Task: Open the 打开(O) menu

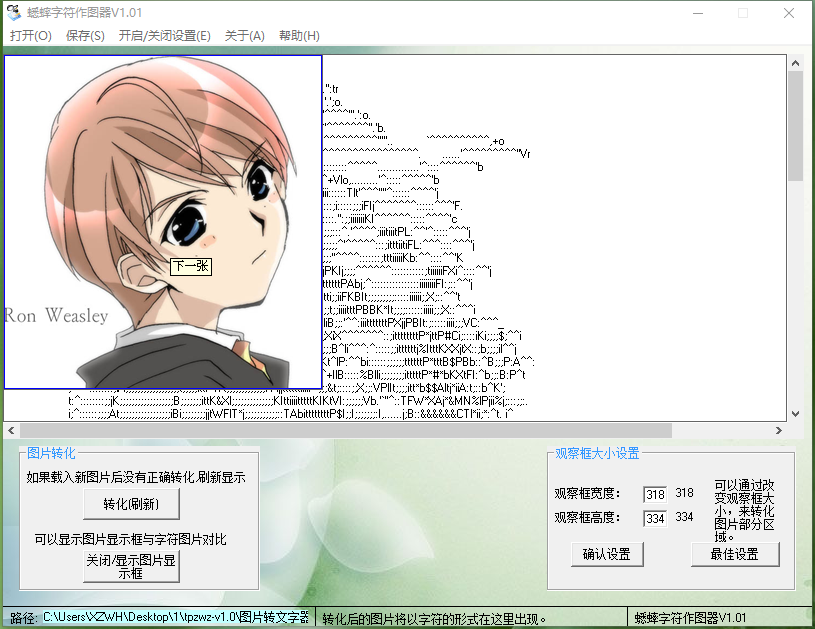Action: (29, 35)
